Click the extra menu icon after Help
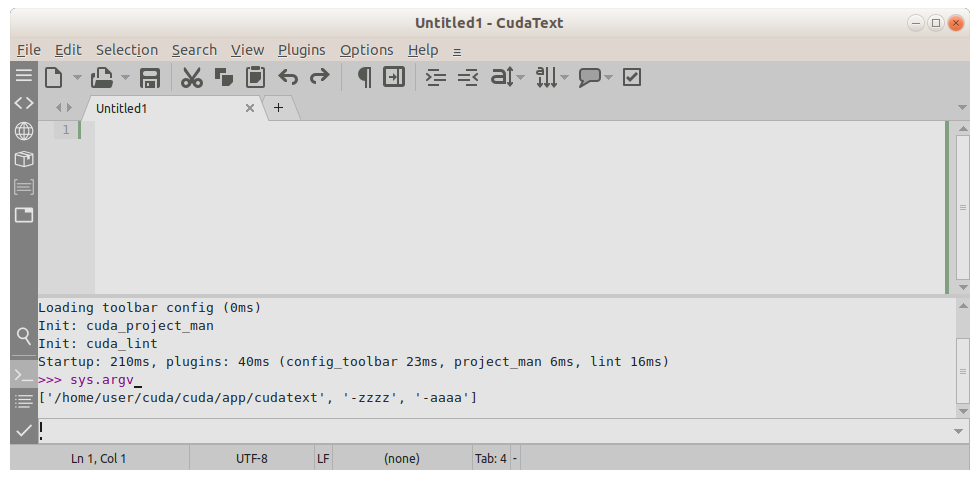980x480 pixels. coord(457,51)
